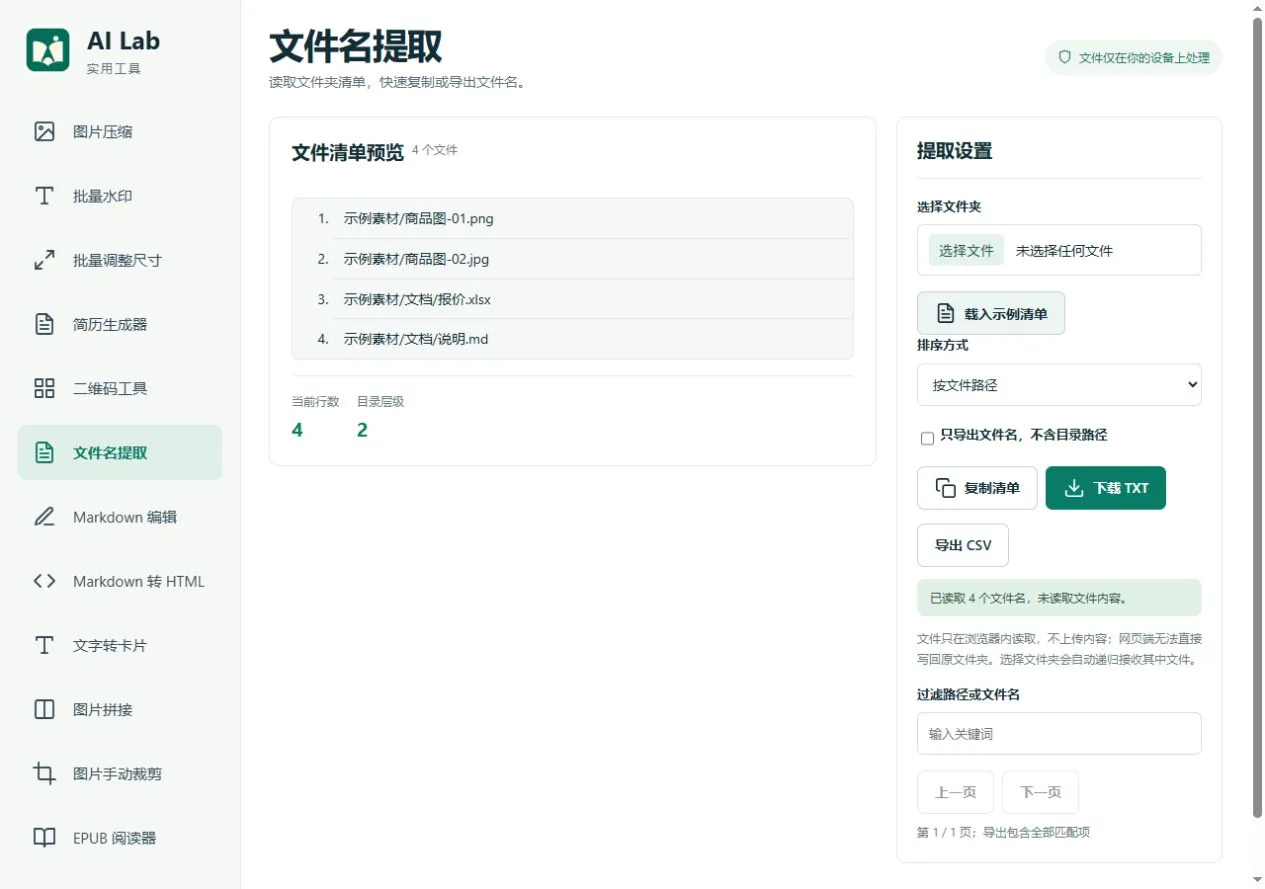
Task: Click the 复制清单 button
Action: pos(977,488)
